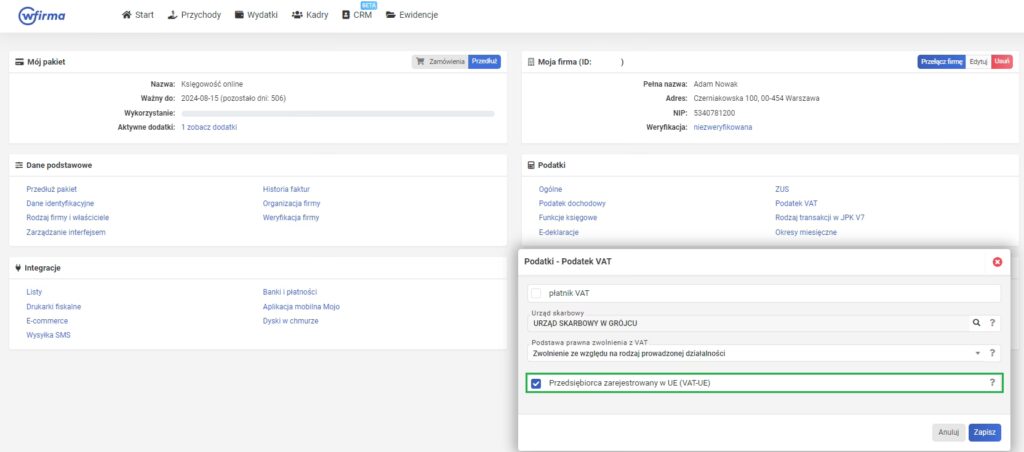Click the cart icon on Zamówienia button
Screen dimensions: 1024x452
(x=421, y=62)
